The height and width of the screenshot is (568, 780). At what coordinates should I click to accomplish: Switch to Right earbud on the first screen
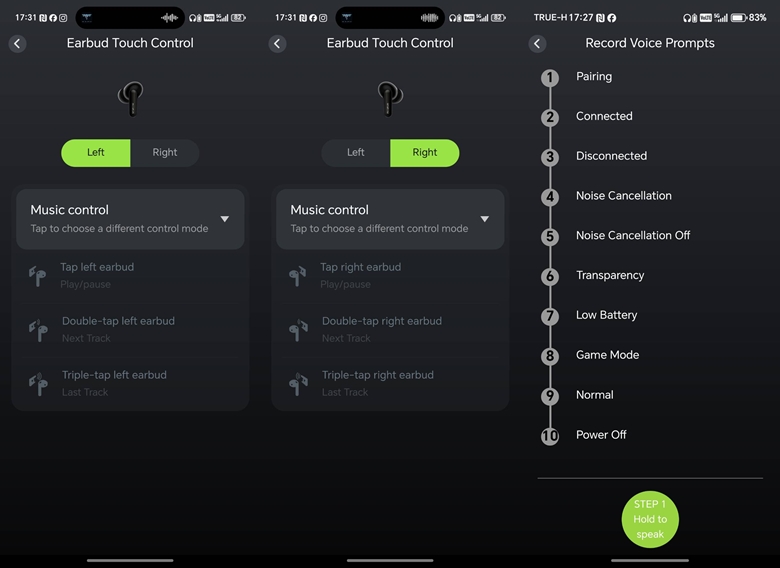pos(165,153)
